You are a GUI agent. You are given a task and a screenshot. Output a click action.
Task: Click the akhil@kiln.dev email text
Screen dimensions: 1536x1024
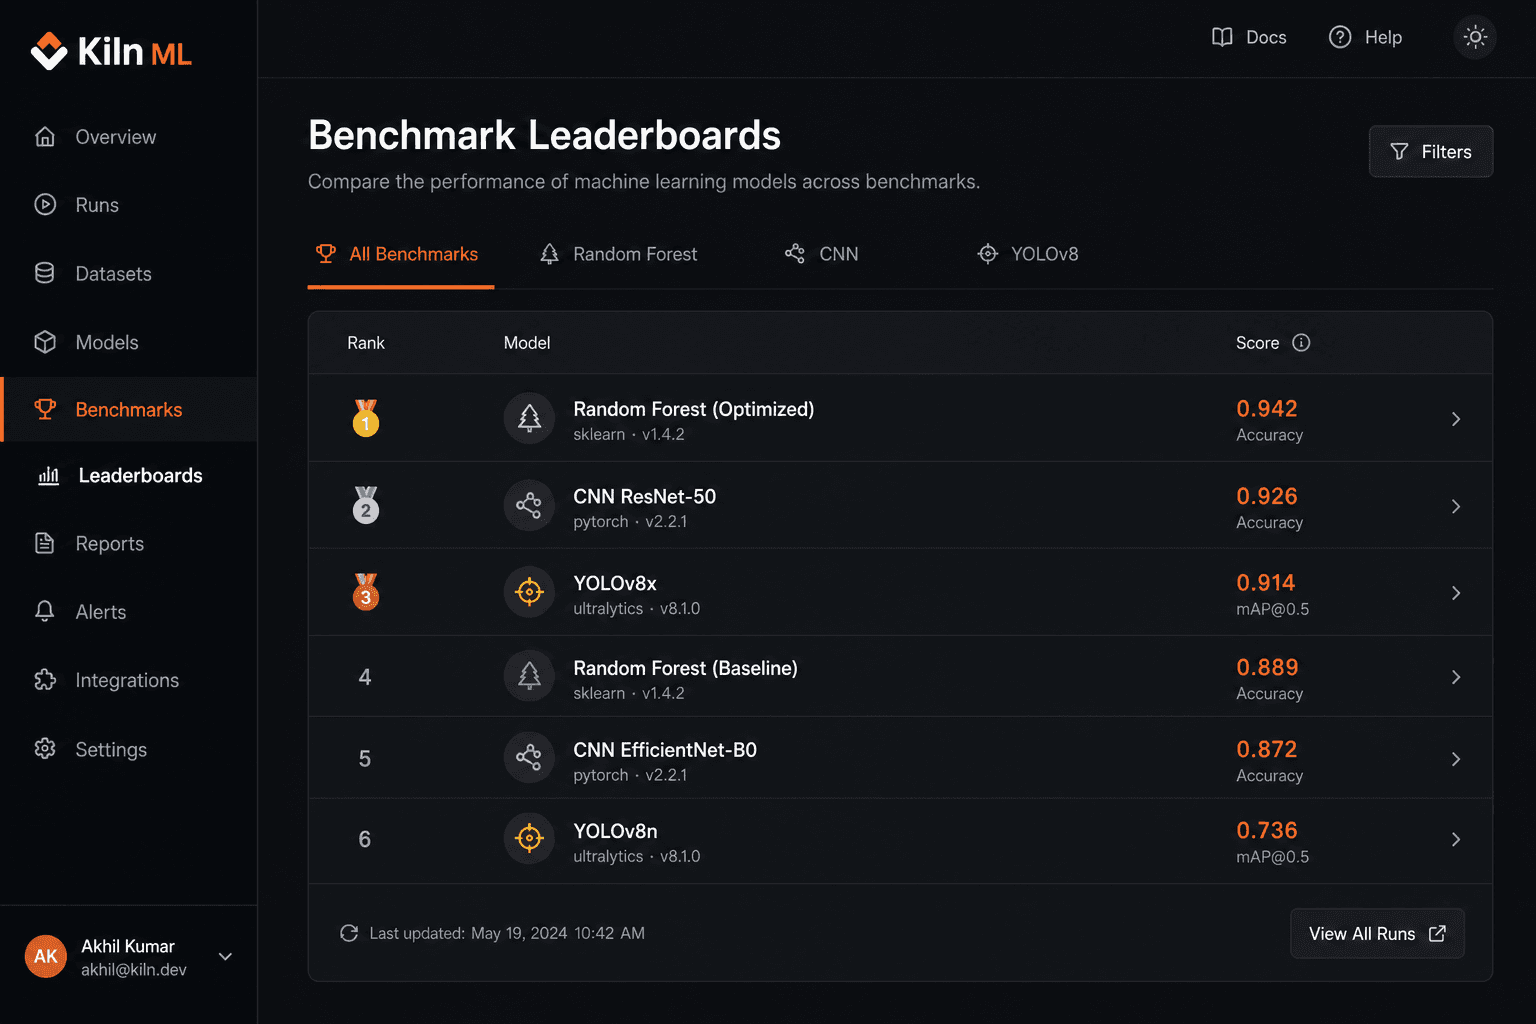pos(134,970)
